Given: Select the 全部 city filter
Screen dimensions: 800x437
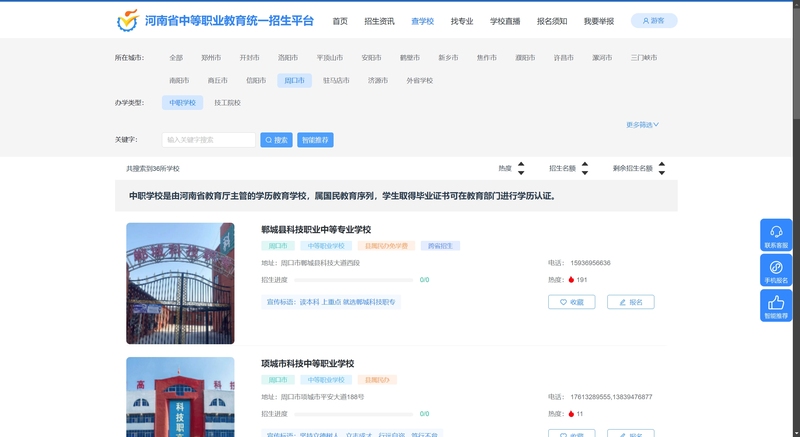Looking at the screenshot, I should click(176, 58).
